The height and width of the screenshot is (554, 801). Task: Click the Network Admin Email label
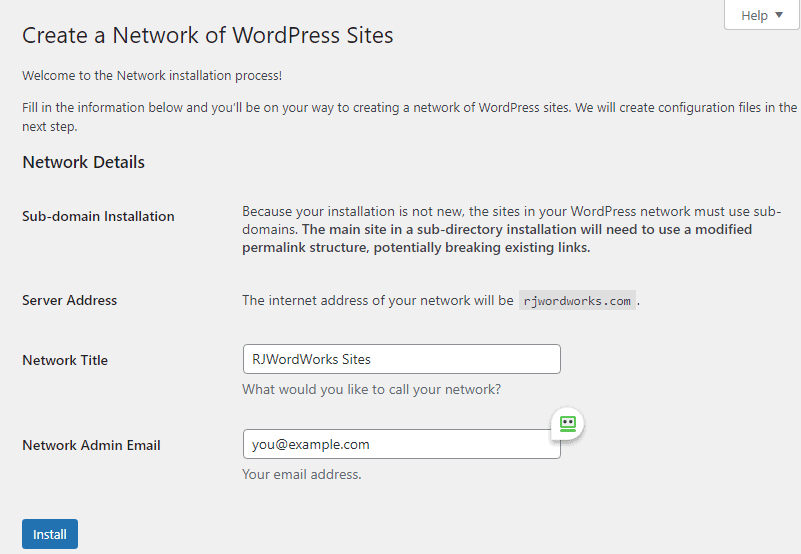(91, 445)
